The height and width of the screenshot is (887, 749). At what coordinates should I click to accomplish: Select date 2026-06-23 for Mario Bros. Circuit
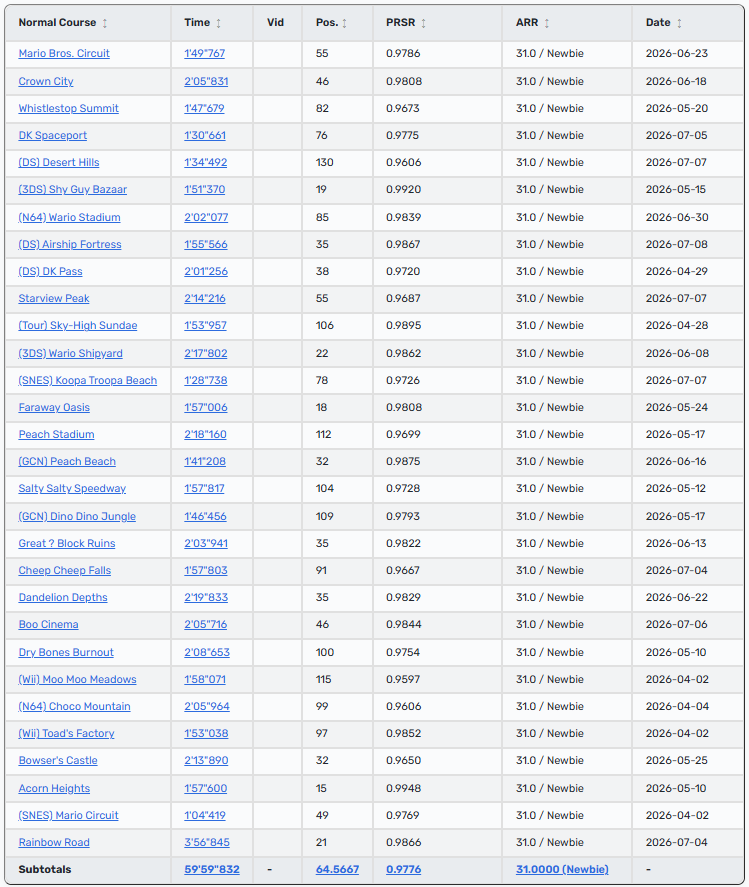[x=677, y=54]
